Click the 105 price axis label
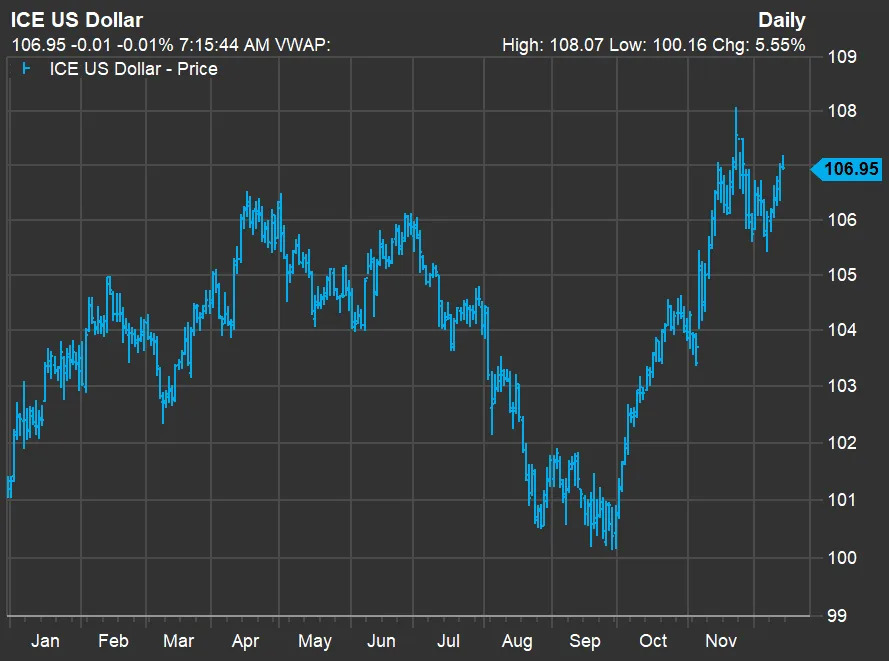 (x=843, y=275)
